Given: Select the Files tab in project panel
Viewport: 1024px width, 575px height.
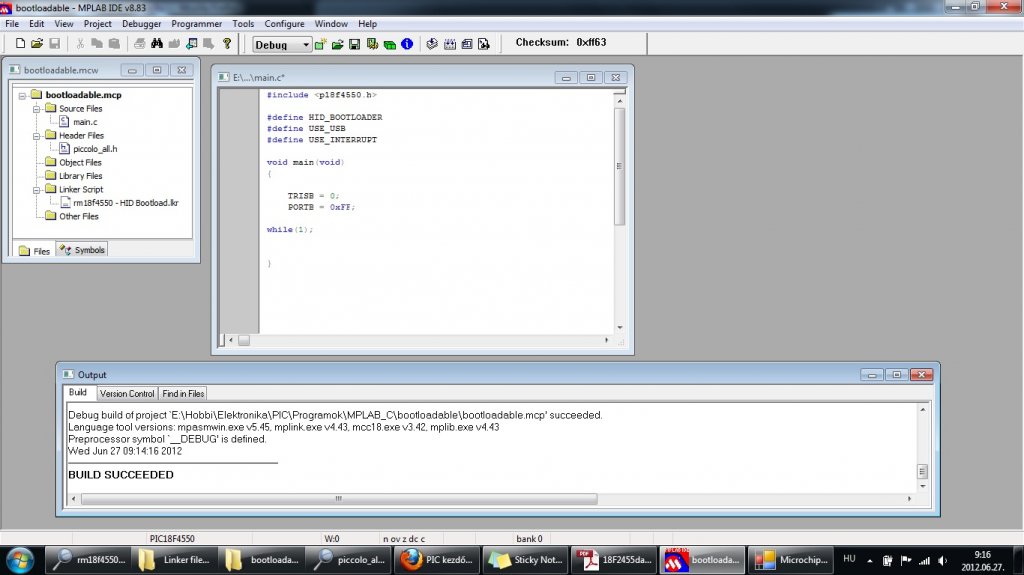Looking at the screenshot, I should pyautogui.click(x=34, y=251).
